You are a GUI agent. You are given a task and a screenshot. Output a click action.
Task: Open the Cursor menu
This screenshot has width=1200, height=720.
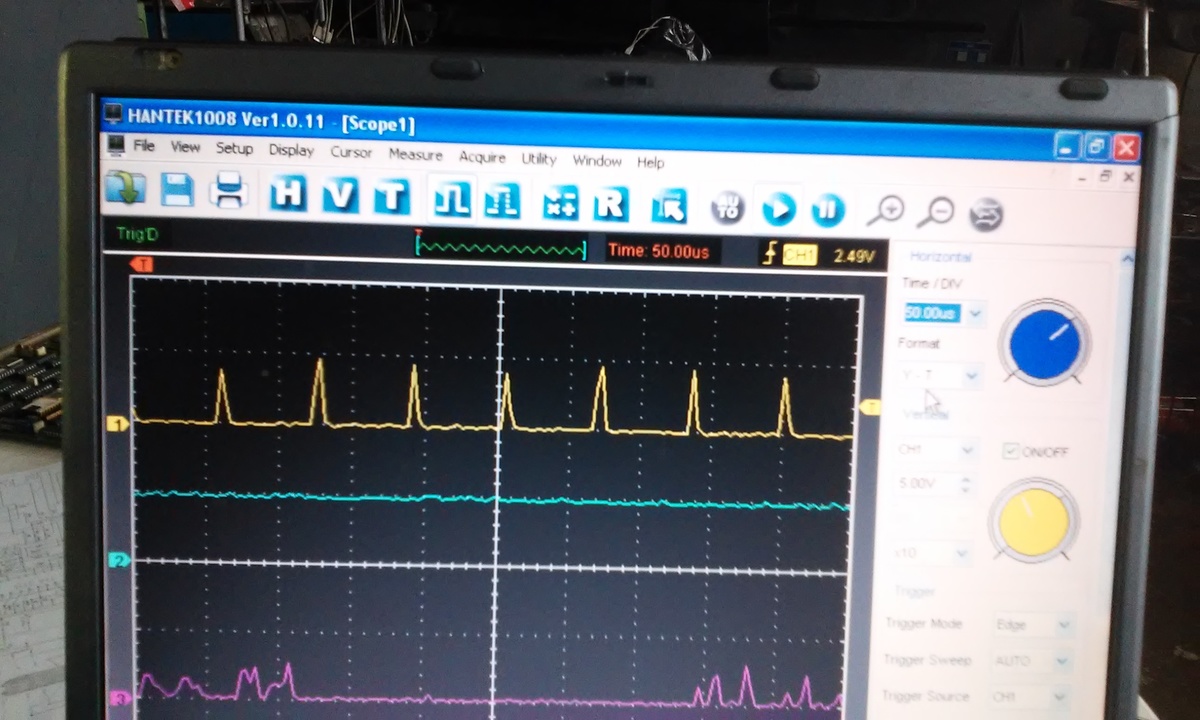coord(351,152)
